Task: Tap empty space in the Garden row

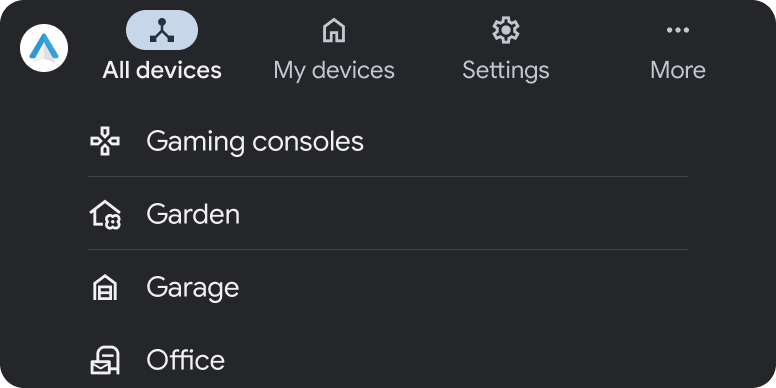Action: [465, 214]
